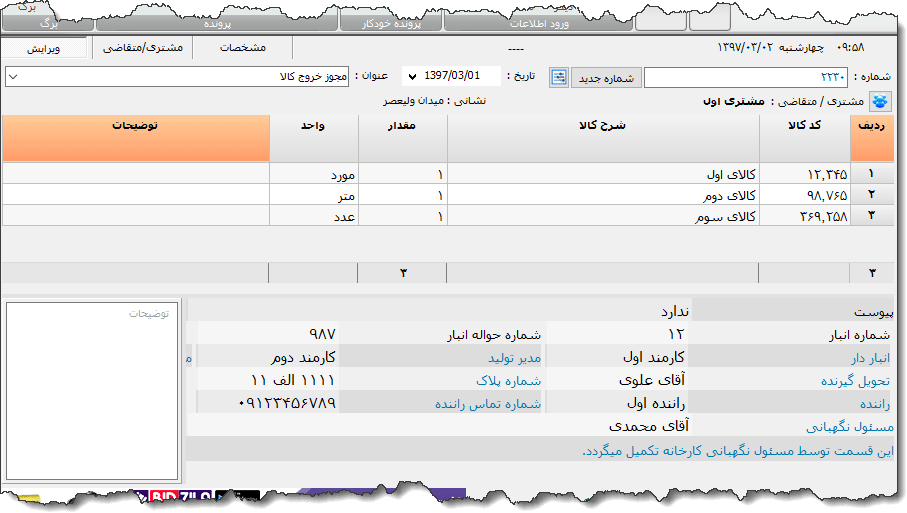Click the کارمند دوم value

click(x=303, y=357)
